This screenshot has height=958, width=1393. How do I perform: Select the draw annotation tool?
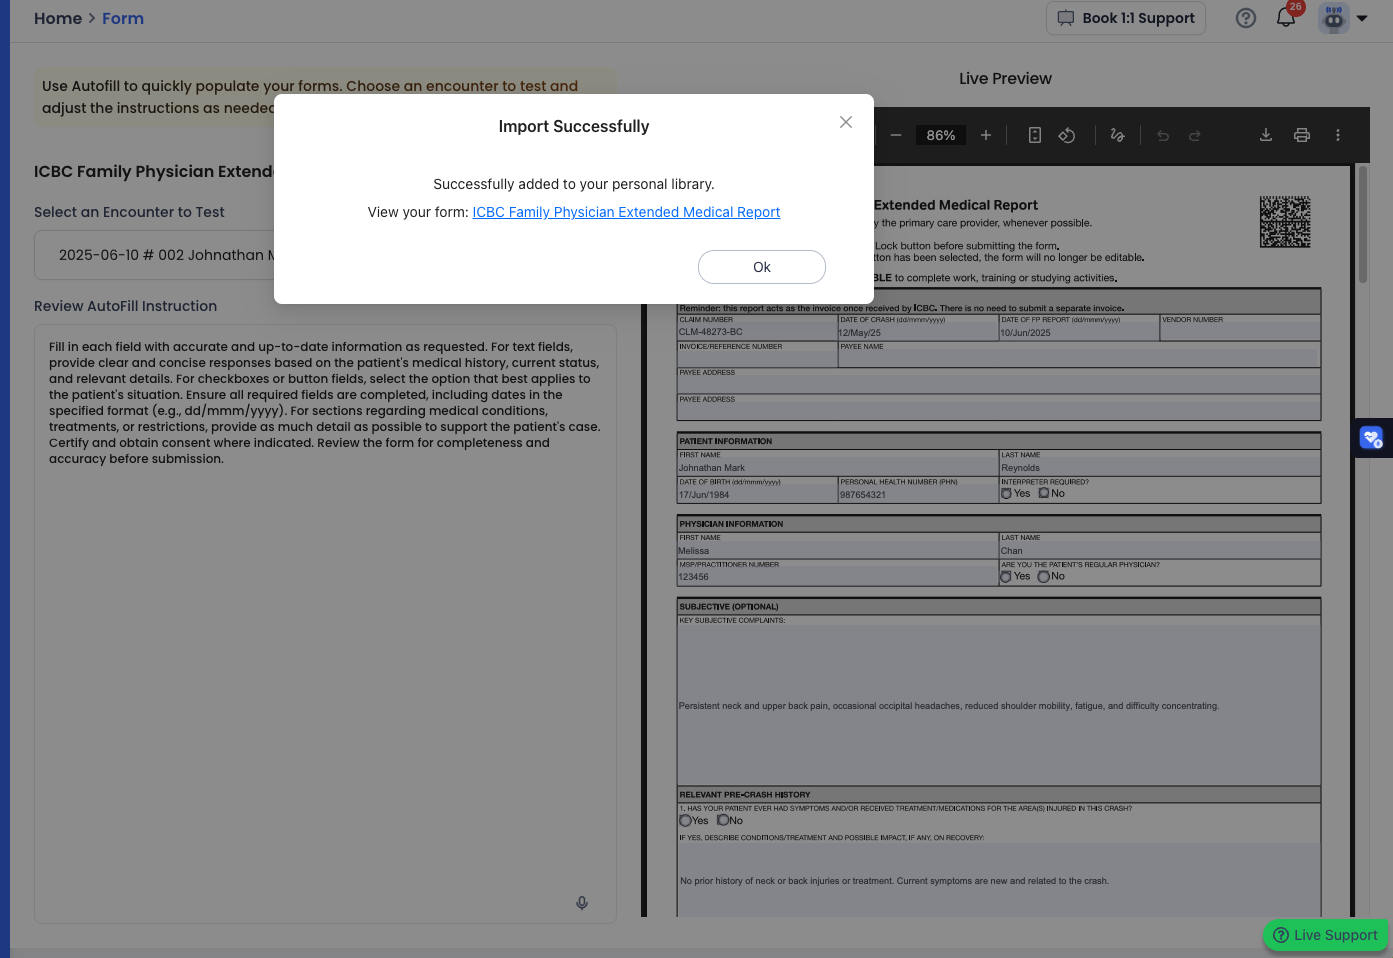click(1117, 135)
